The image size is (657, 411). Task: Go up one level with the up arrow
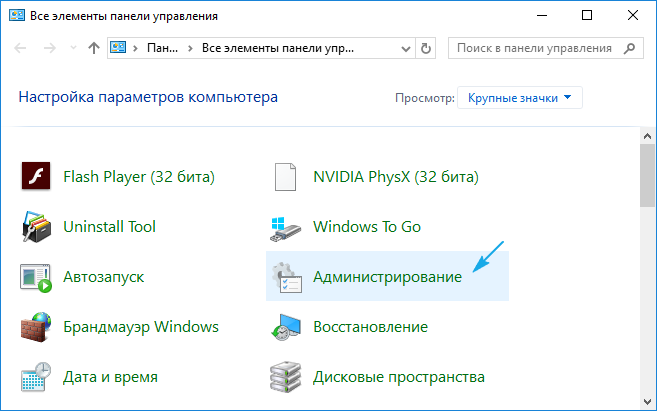93,48
